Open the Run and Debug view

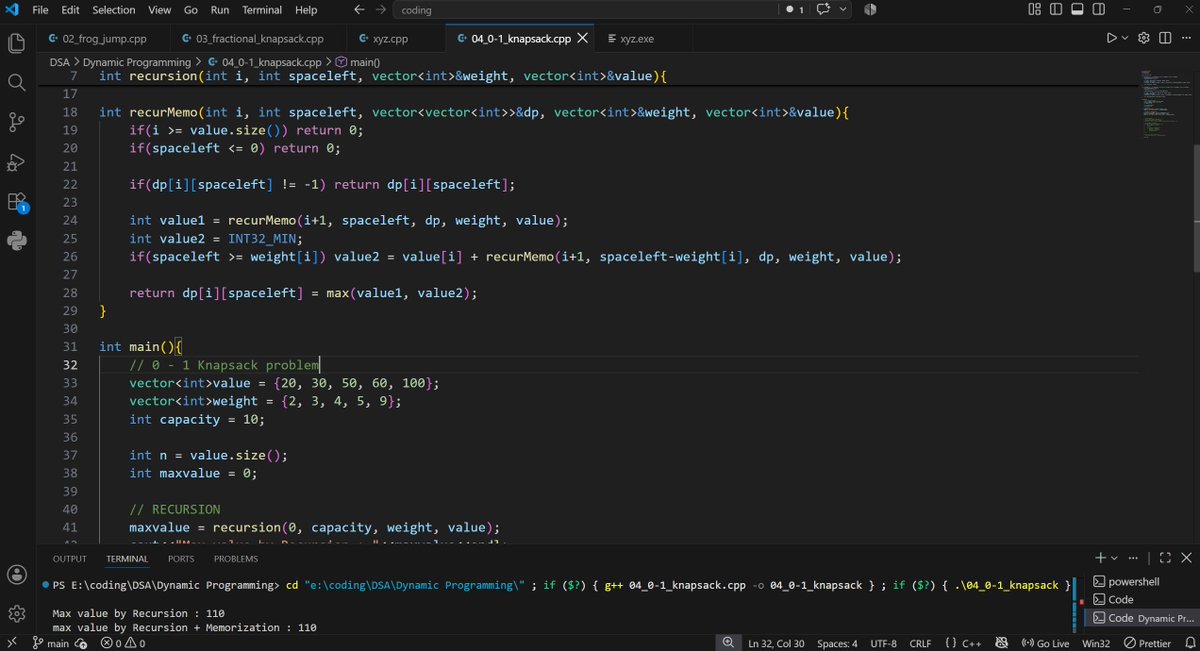(x=17, y=162)
